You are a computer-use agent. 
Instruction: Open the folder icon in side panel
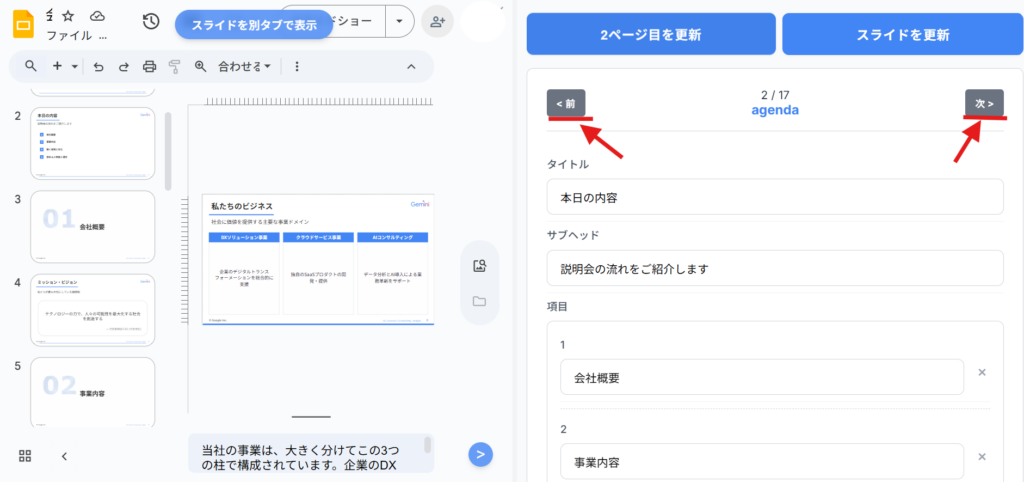coord(479,301)
